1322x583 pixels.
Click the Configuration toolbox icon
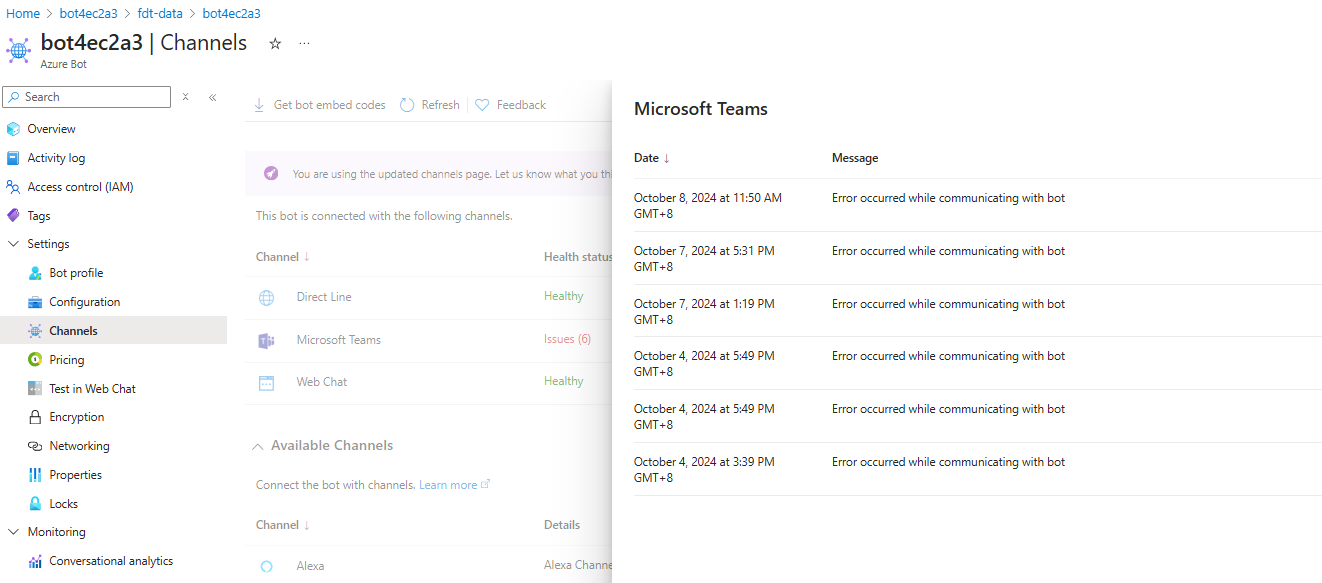click(35, 302)
